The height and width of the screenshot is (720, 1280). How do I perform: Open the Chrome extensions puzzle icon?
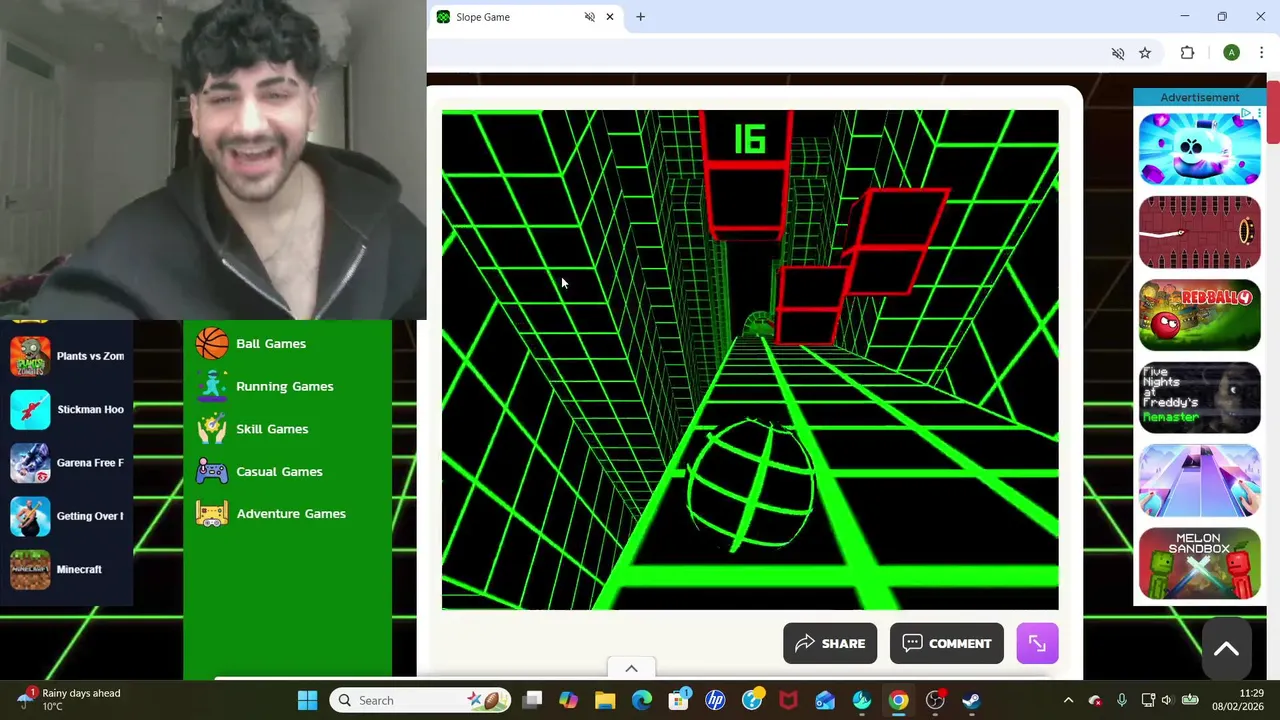click(x=1187, y=53)
